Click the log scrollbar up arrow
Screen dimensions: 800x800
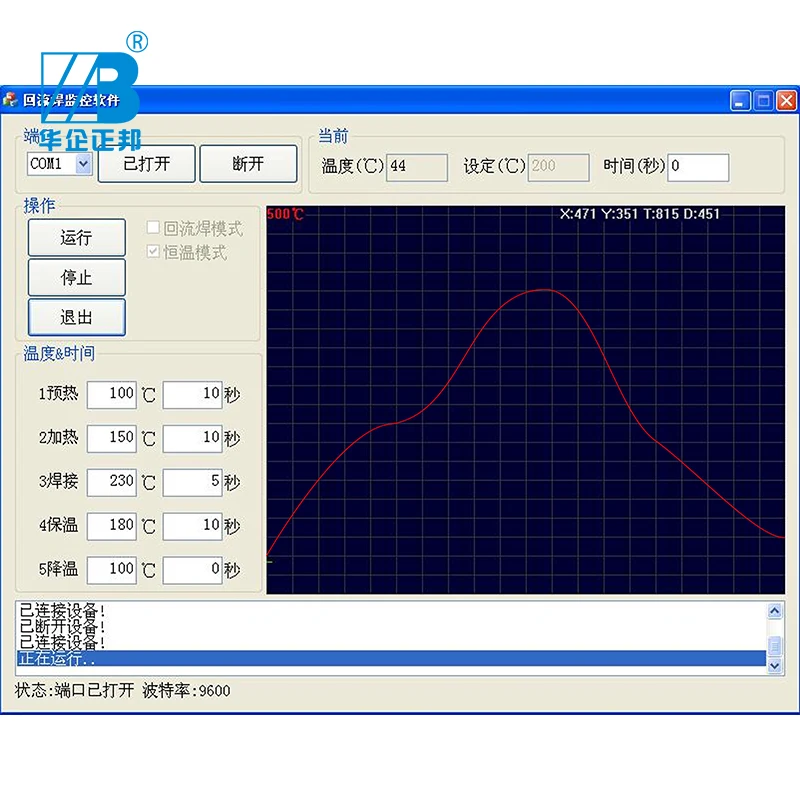[x=774, y=611]
